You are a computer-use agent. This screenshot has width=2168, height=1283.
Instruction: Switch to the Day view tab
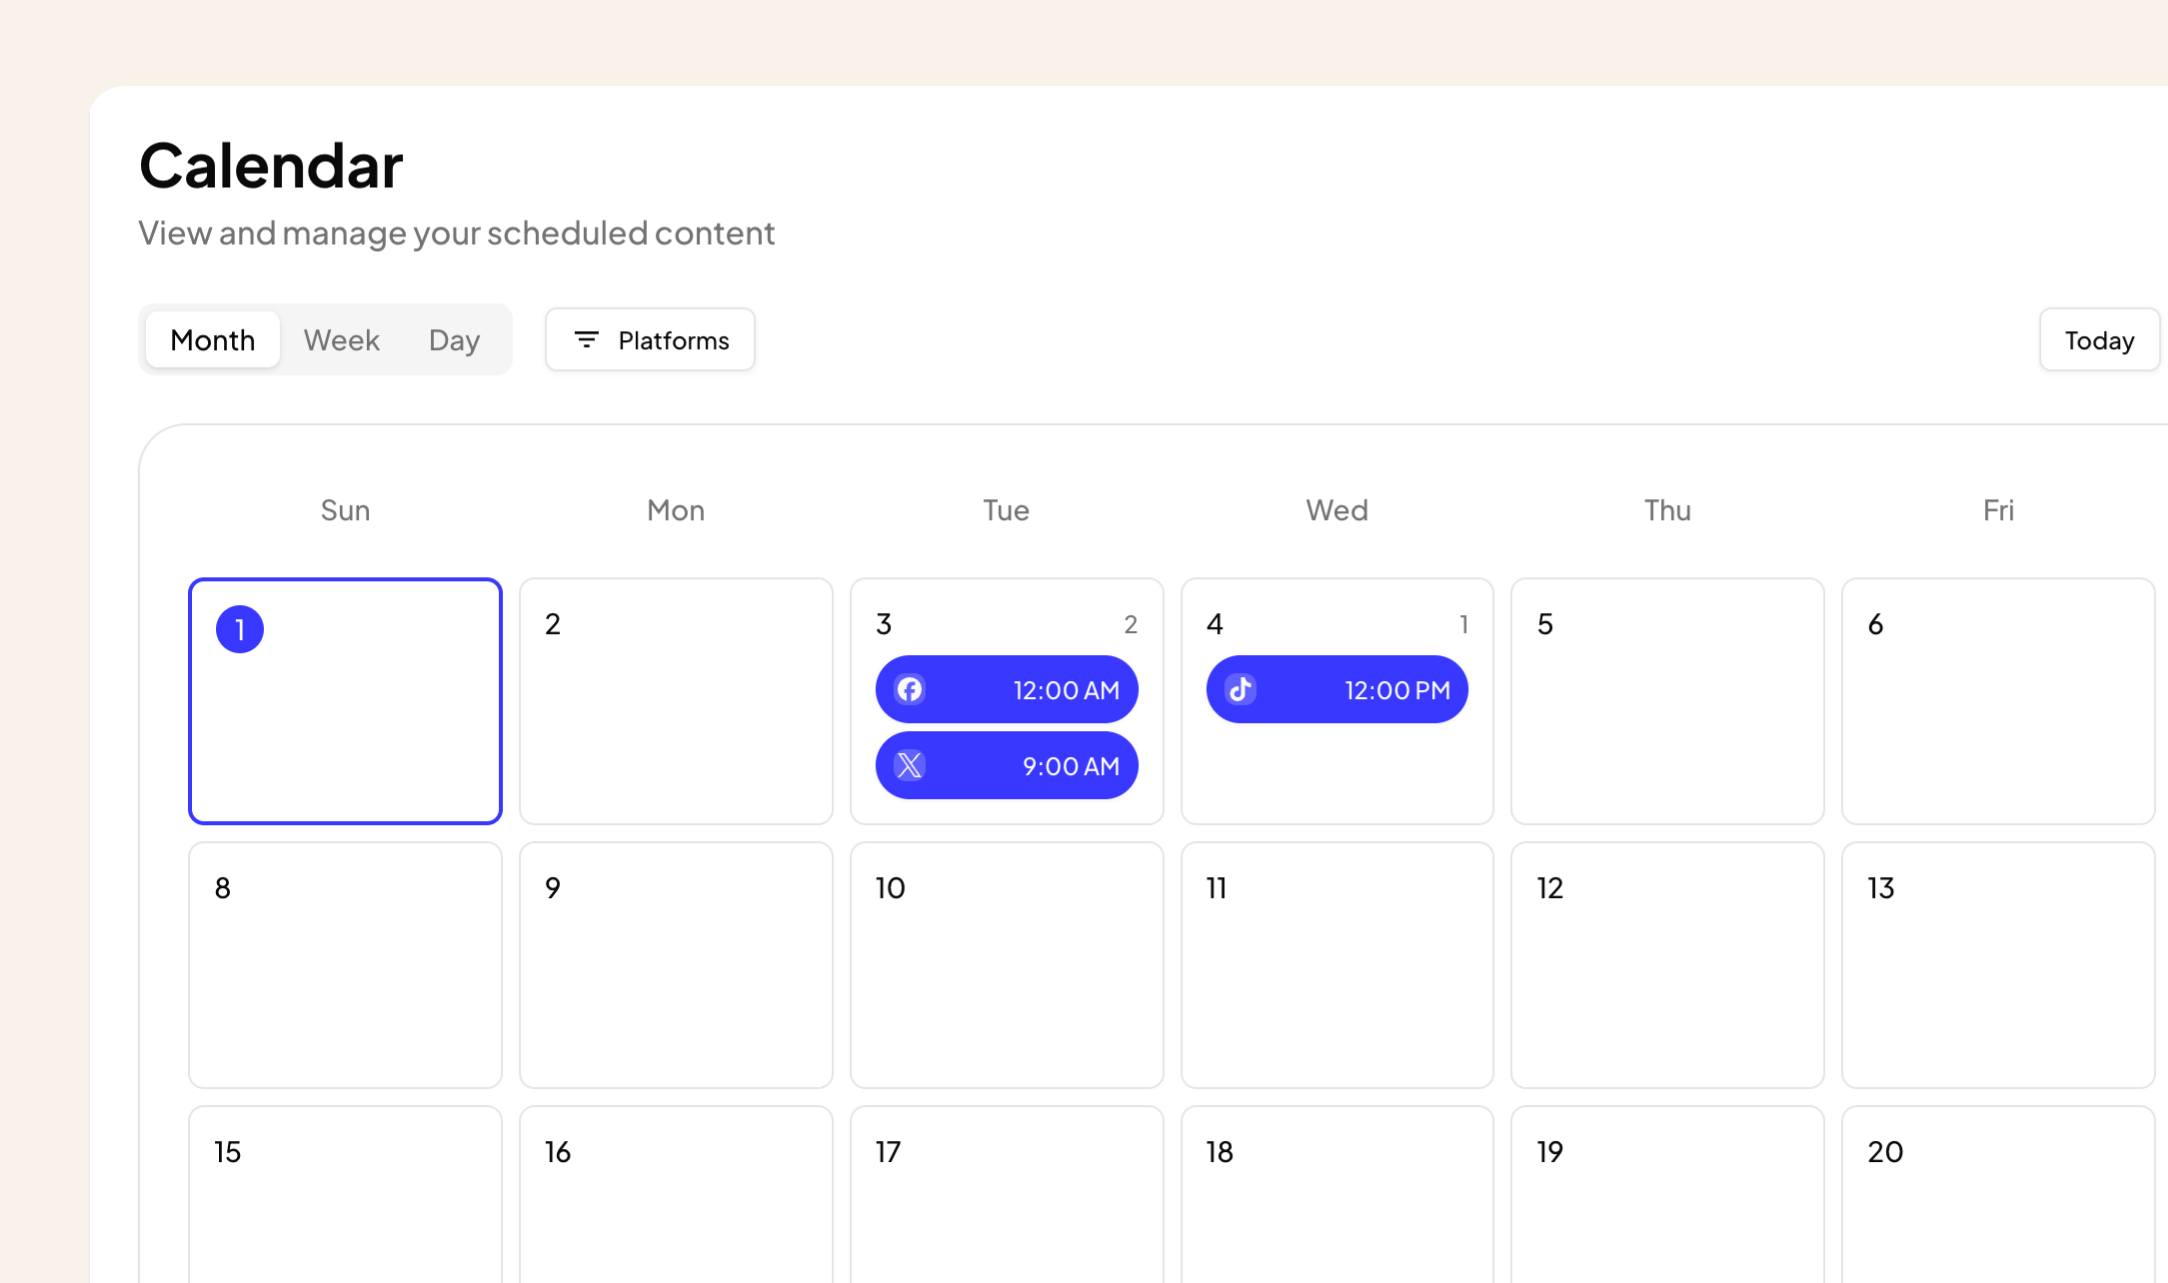(x=454, y=340)
